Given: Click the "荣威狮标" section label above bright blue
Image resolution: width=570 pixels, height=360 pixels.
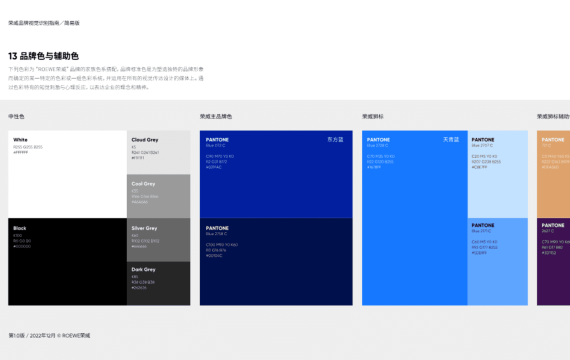Looking at the screenshot, I should click(x=373, y=116).
